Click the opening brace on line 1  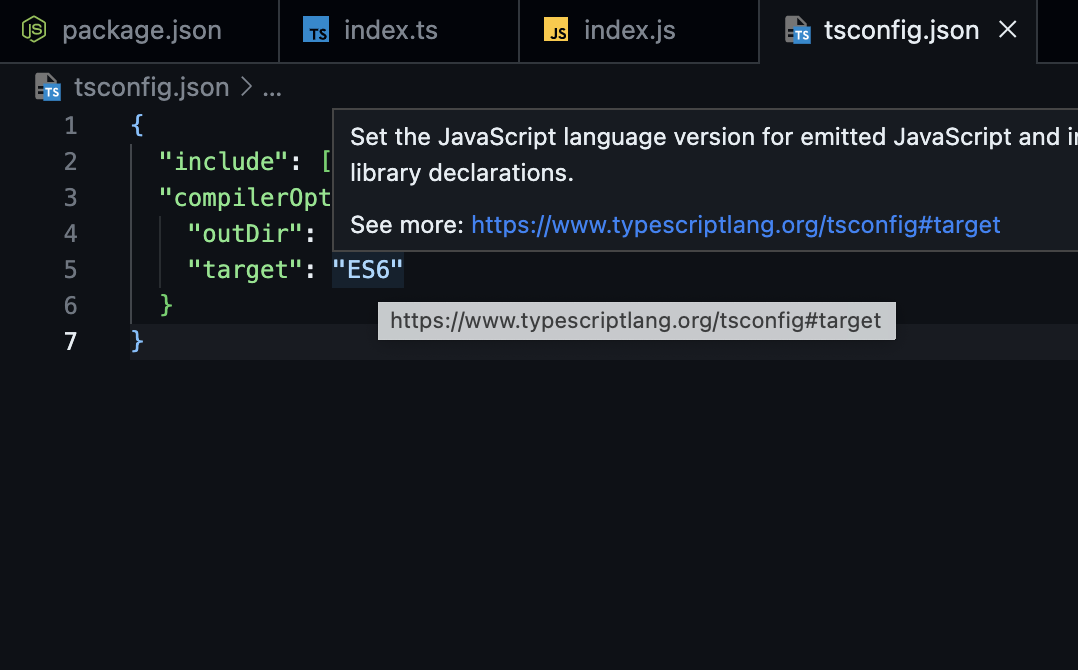click(137, 126)
